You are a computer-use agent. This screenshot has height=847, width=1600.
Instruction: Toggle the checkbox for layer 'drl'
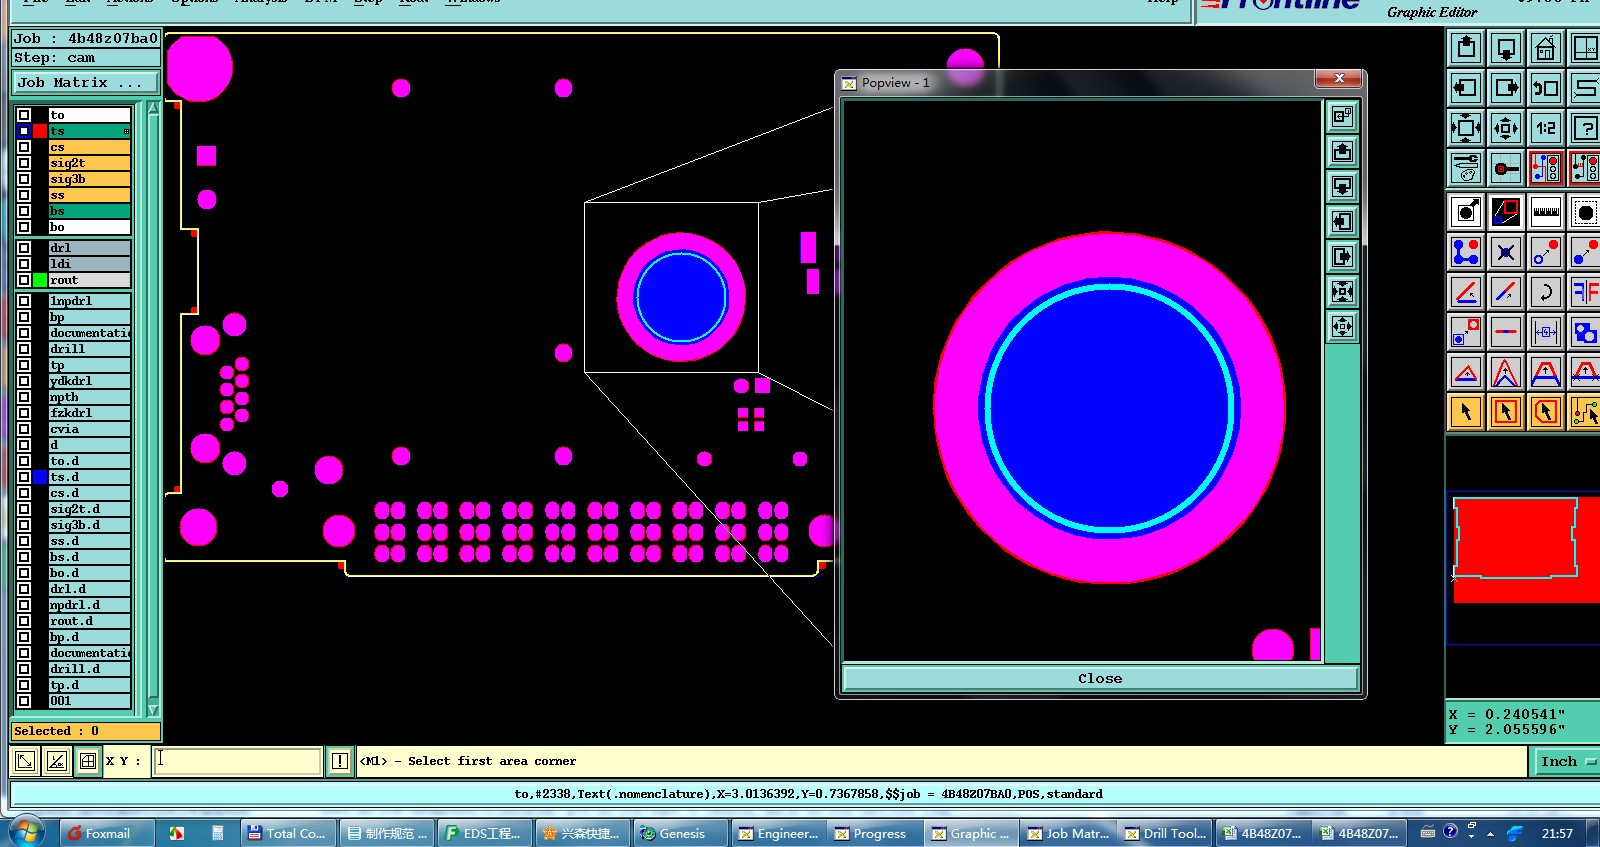point(24,248)
